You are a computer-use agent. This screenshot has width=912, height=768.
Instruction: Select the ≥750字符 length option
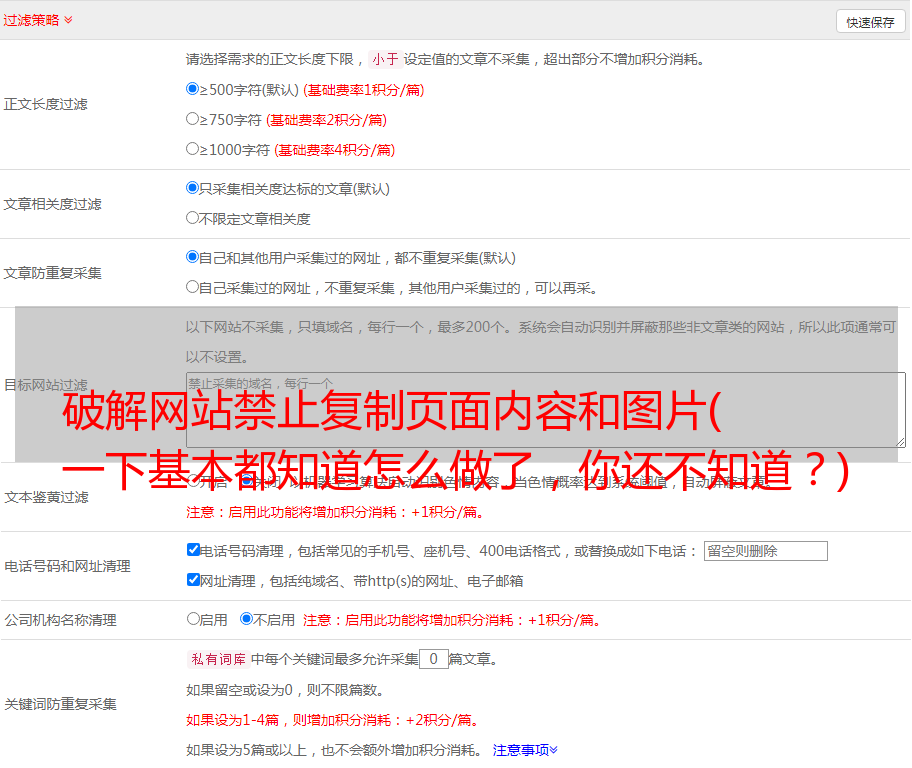[193, 119]
